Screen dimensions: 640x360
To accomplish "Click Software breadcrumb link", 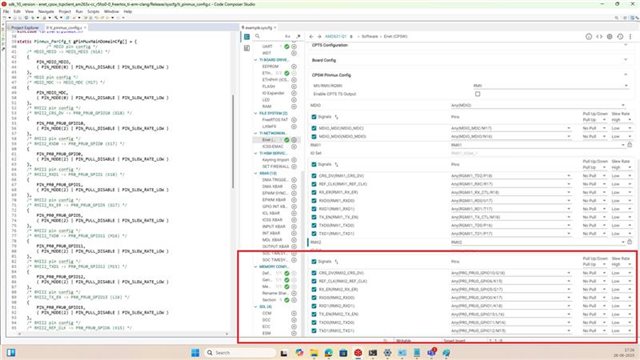I will [x=370, y=36].
